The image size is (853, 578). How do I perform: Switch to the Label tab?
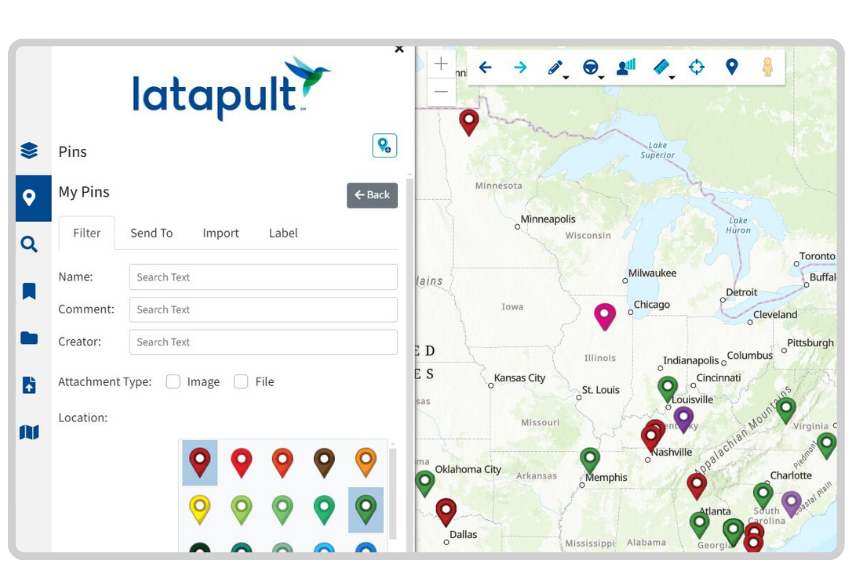[x=283, y=233]
